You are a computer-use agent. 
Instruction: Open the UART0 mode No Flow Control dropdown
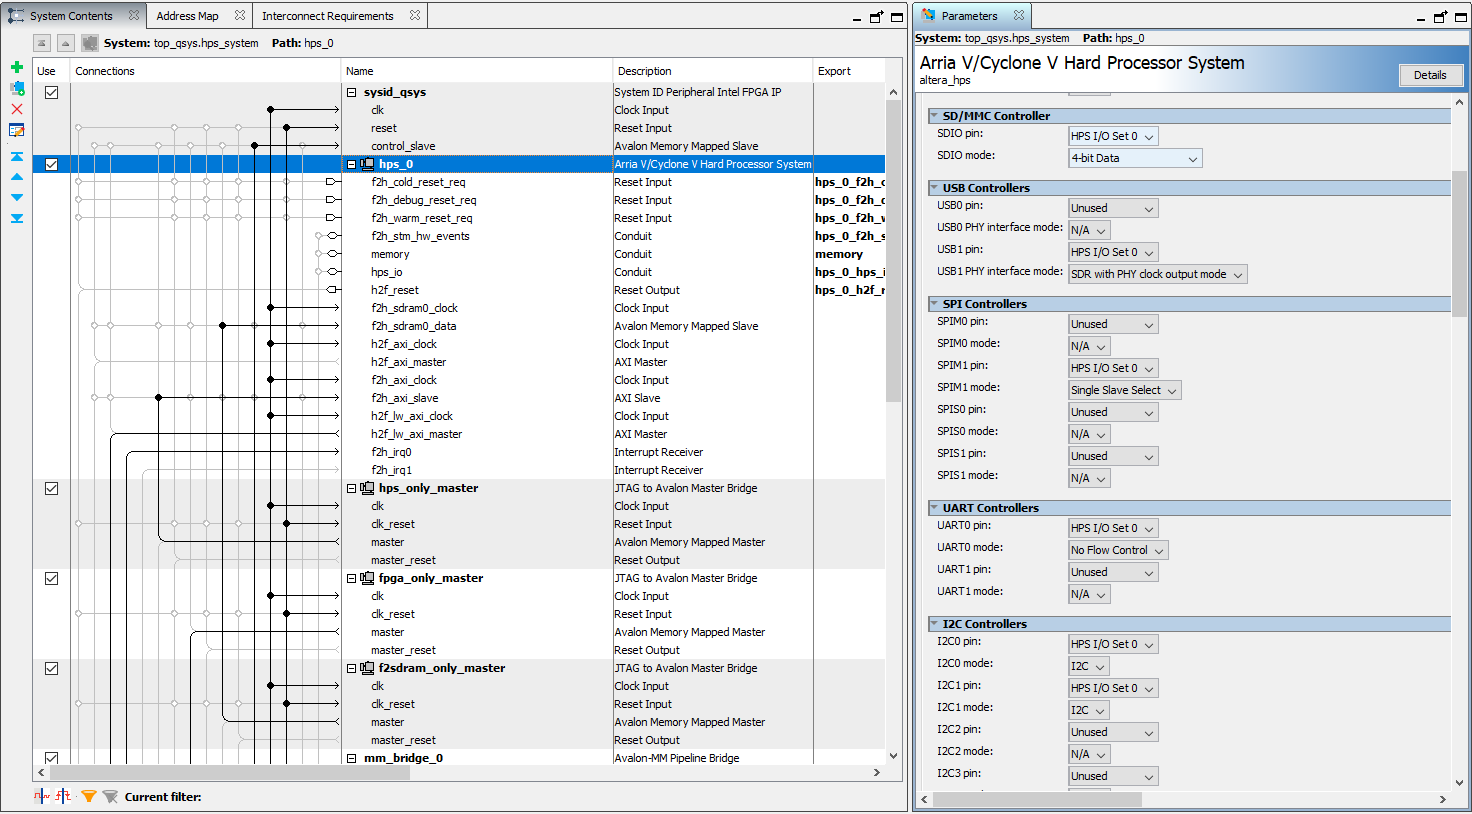click(1117, 550)
